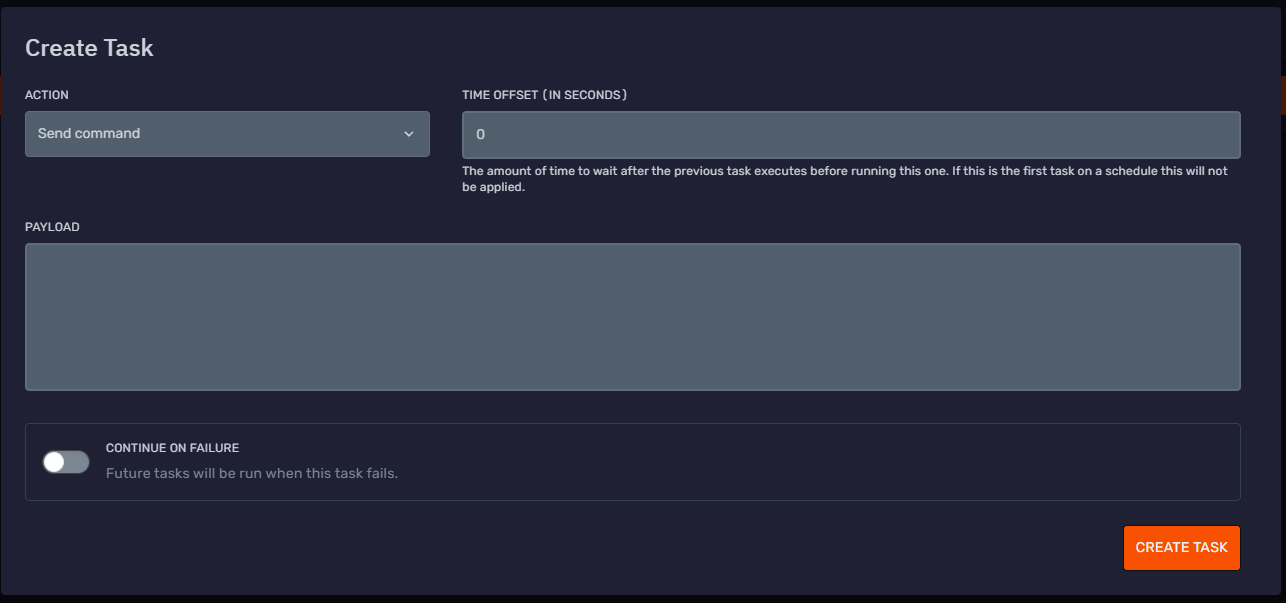
Task: Click the "0" value in Time Offset
Action: (481, 135)
